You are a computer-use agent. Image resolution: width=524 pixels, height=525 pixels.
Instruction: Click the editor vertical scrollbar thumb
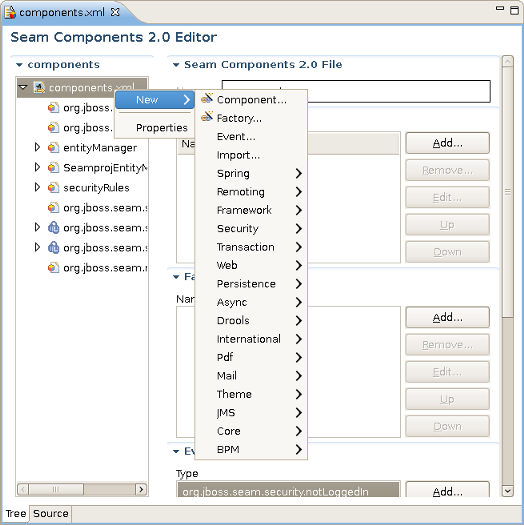[508, 192]
